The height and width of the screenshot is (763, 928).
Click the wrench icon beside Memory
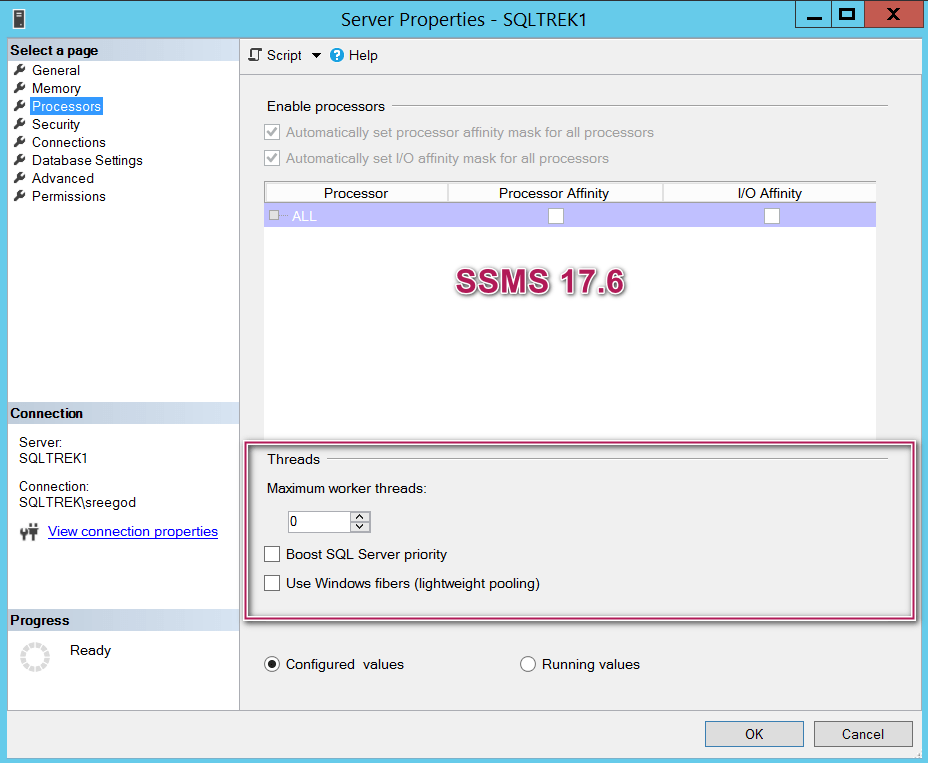click(19, 88)
